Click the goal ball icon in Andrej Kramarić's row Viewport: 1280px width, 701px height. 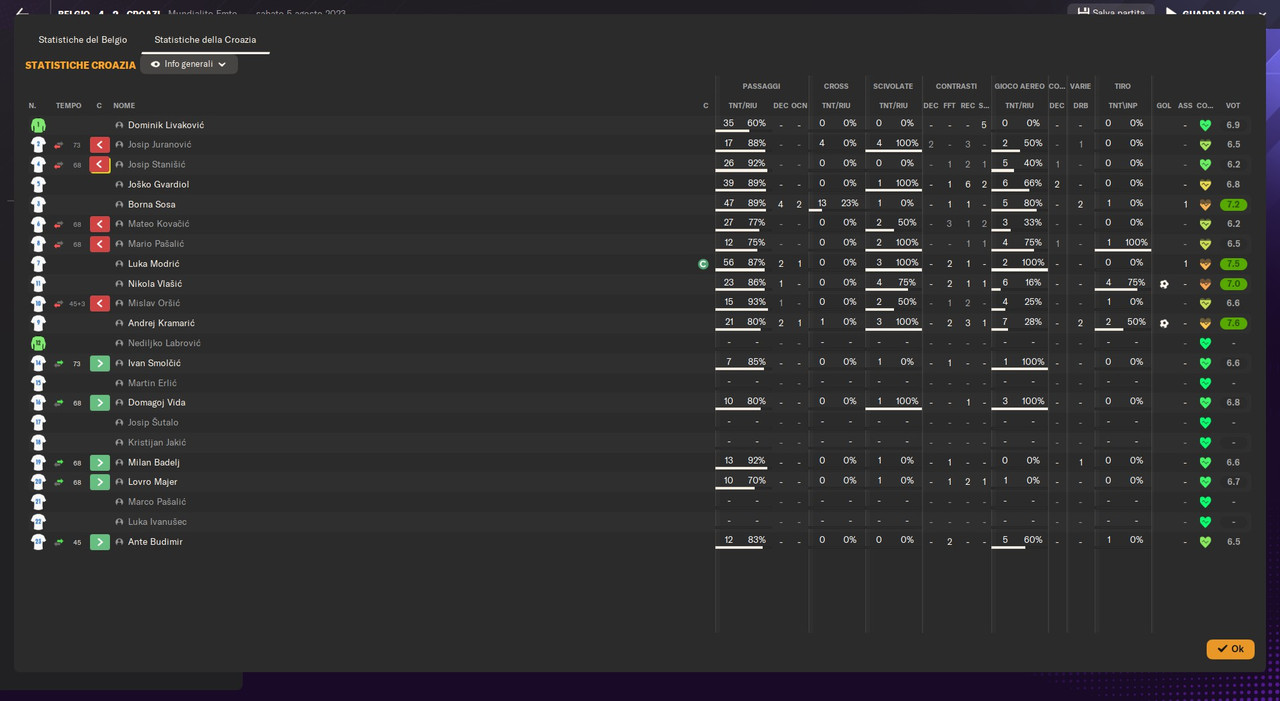coord(1164,323)
